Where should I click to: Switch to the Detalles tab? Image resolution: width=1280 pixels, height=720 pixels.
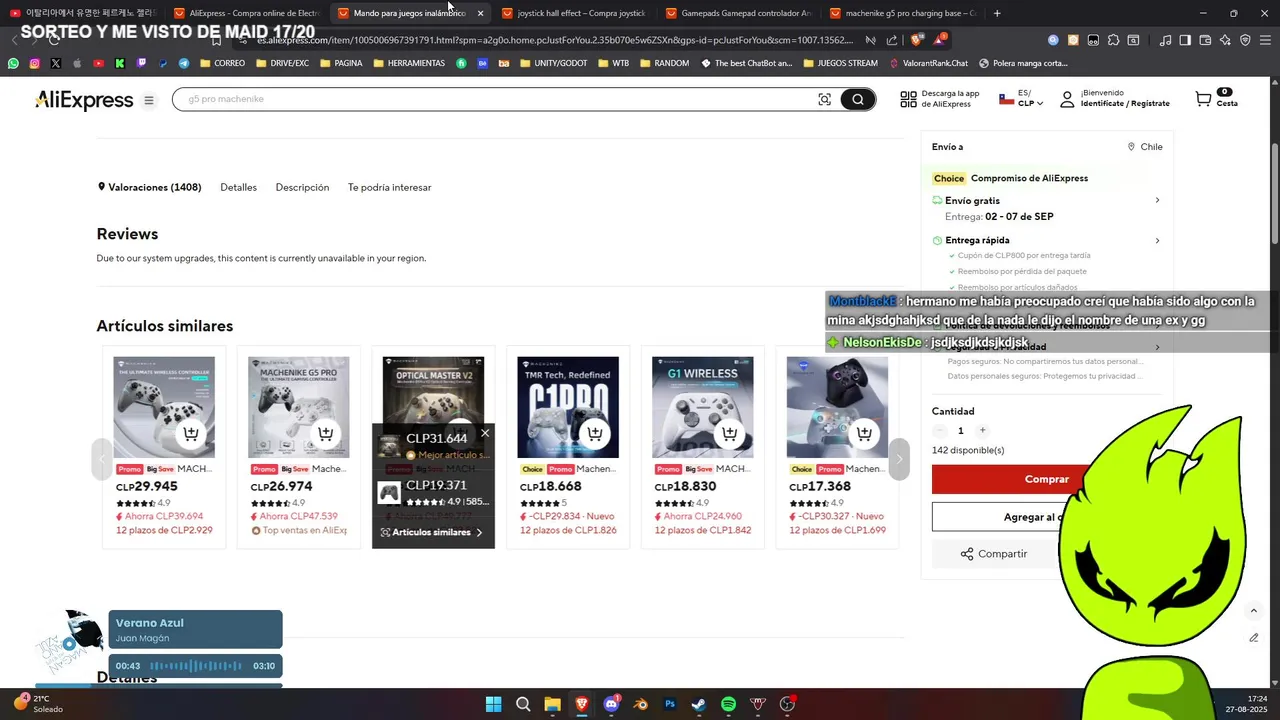[x=238, y=187]
